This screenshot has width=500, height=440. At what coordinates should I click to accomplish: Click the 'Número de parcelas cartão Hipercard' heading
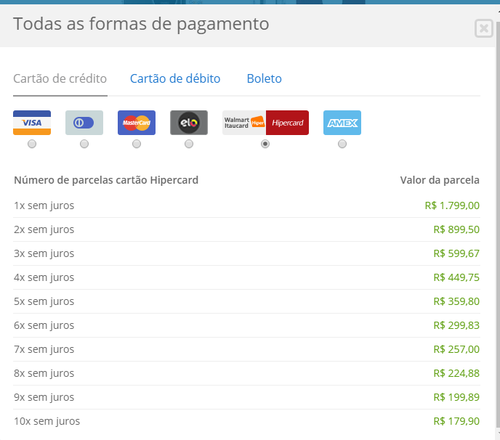click(x=106, y=180)
